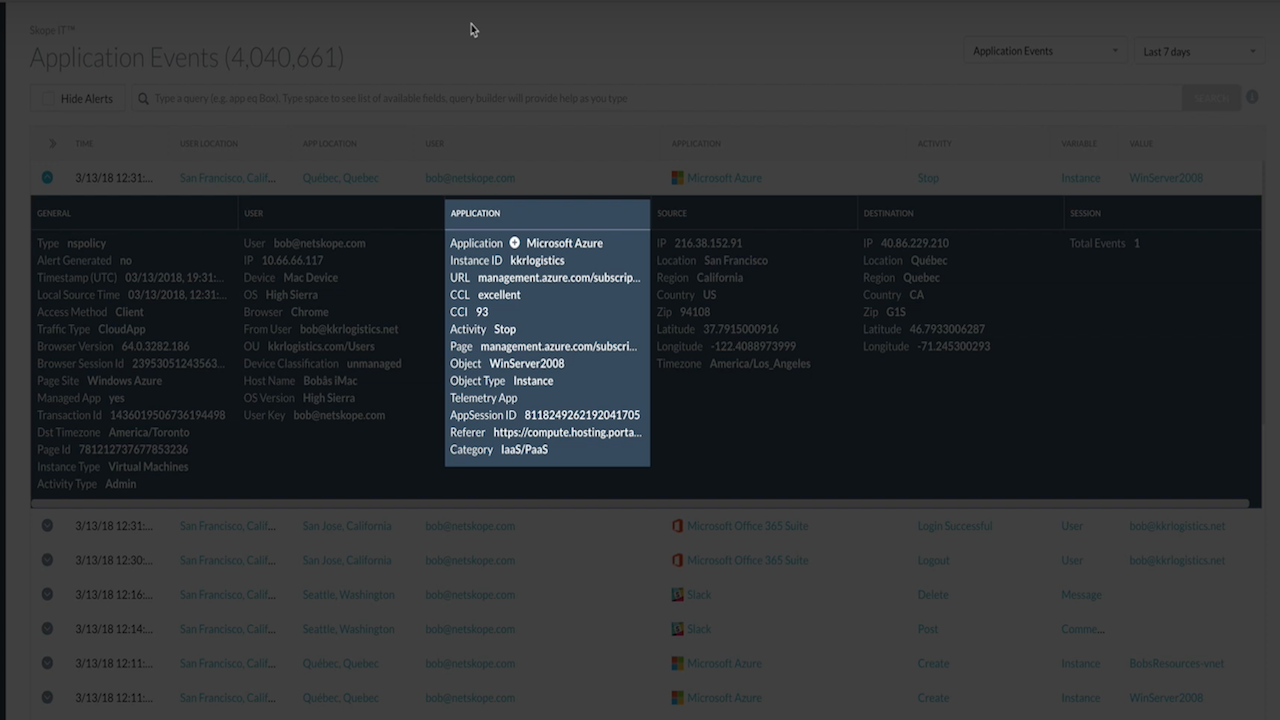Click the Stop activity link
Viewport: 1280px width, 720px height.
(928, 178)
